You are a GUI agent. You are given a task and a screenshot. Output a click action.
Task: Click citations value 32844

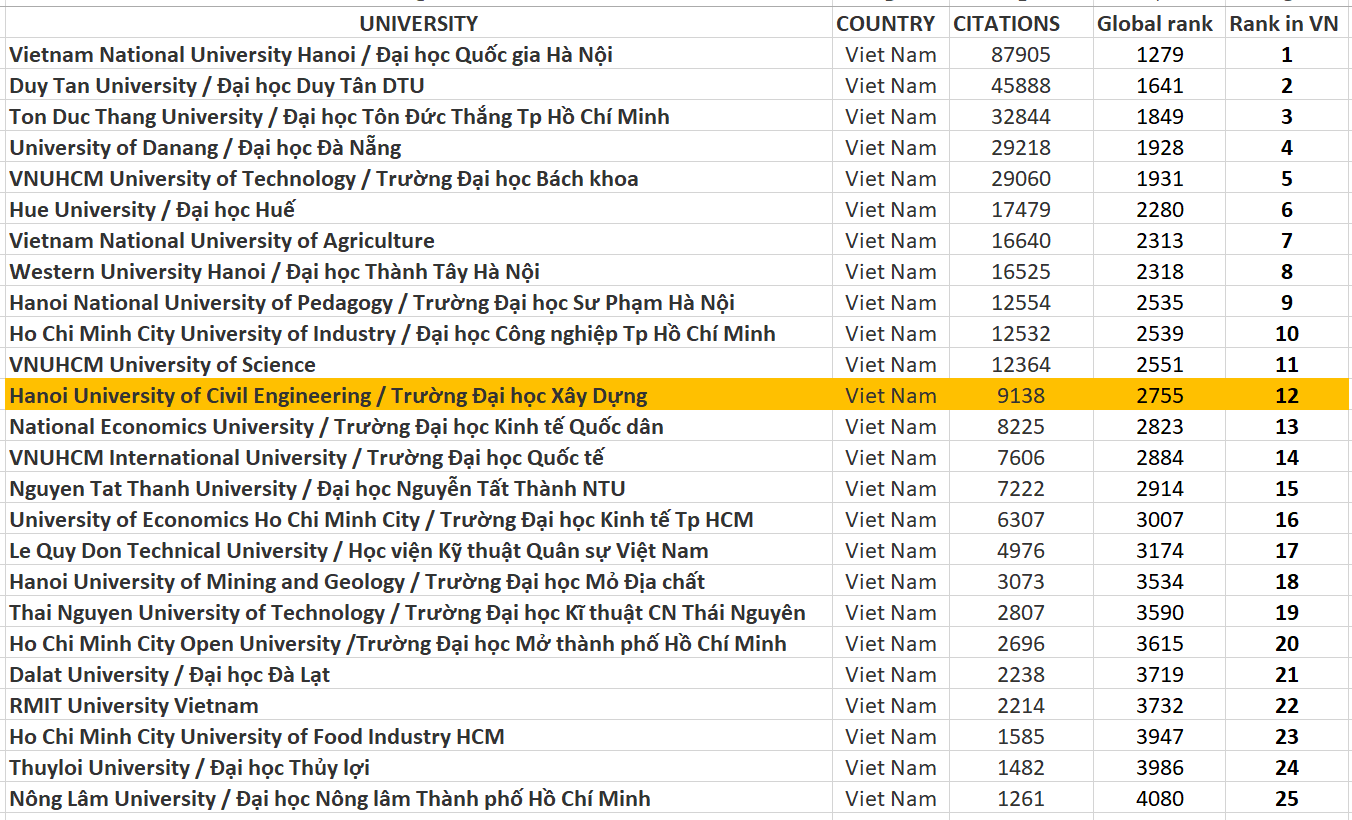pos(1020,116)
